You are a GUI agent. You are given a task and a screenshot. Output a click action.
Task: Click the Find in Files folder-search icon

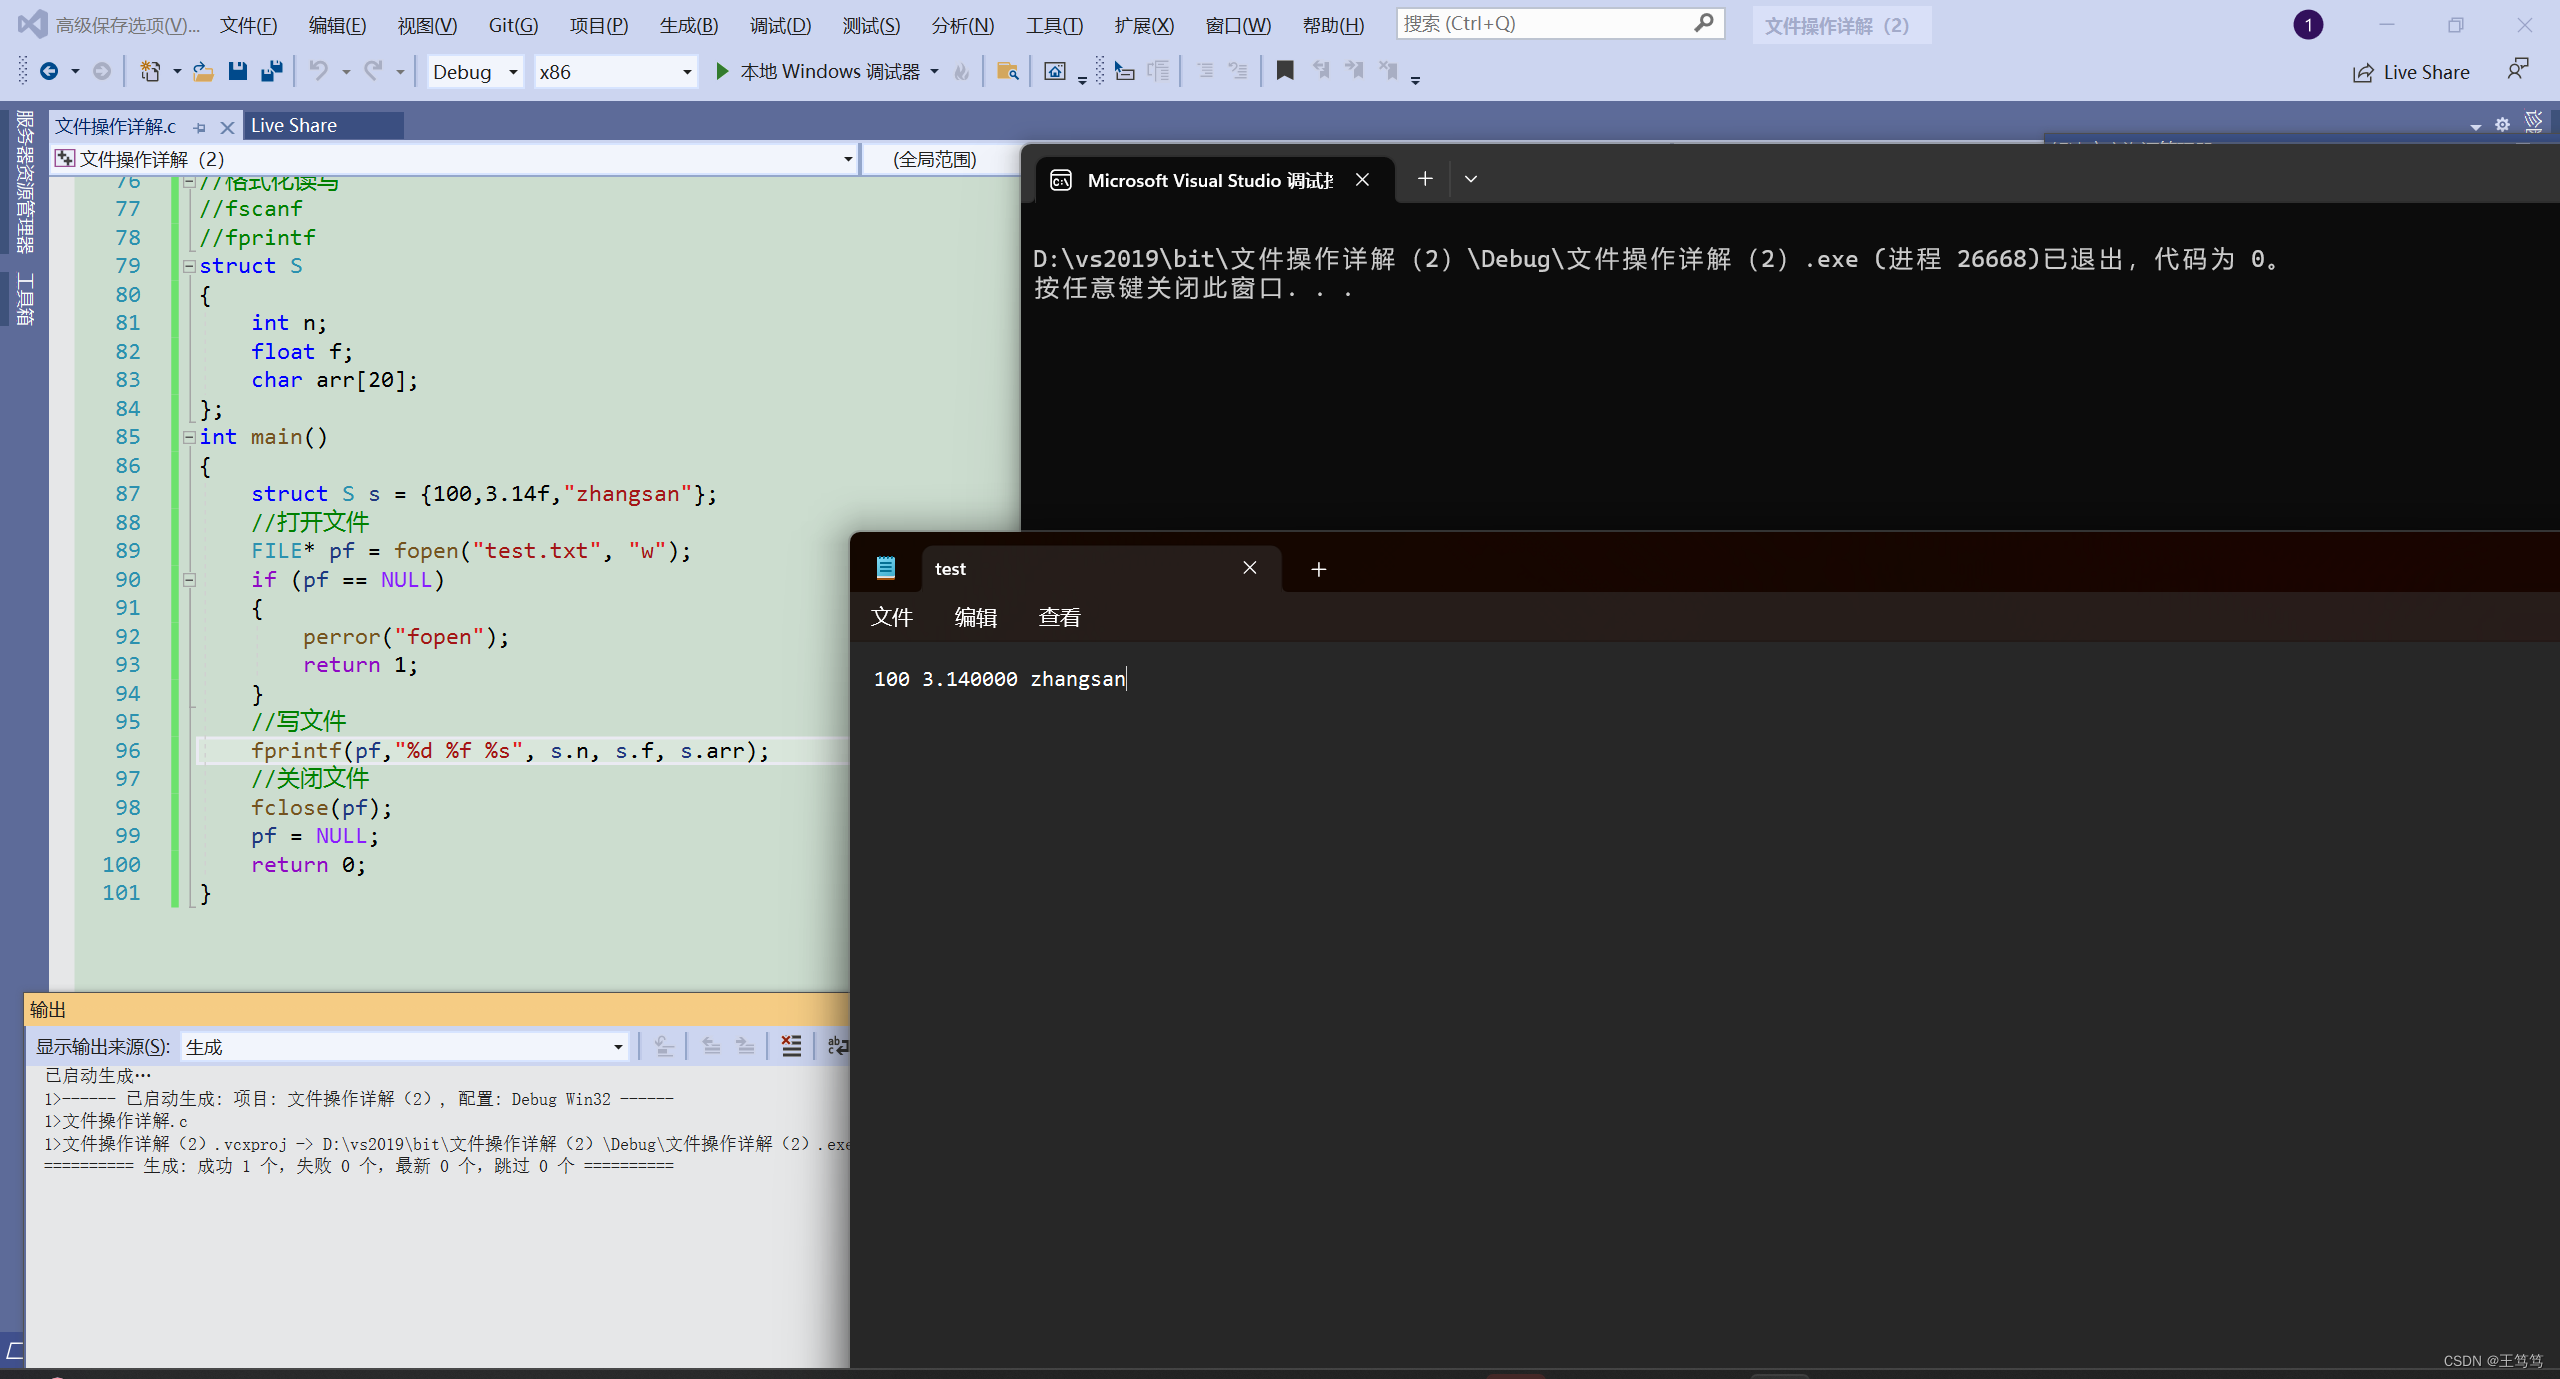[1007, 71]
